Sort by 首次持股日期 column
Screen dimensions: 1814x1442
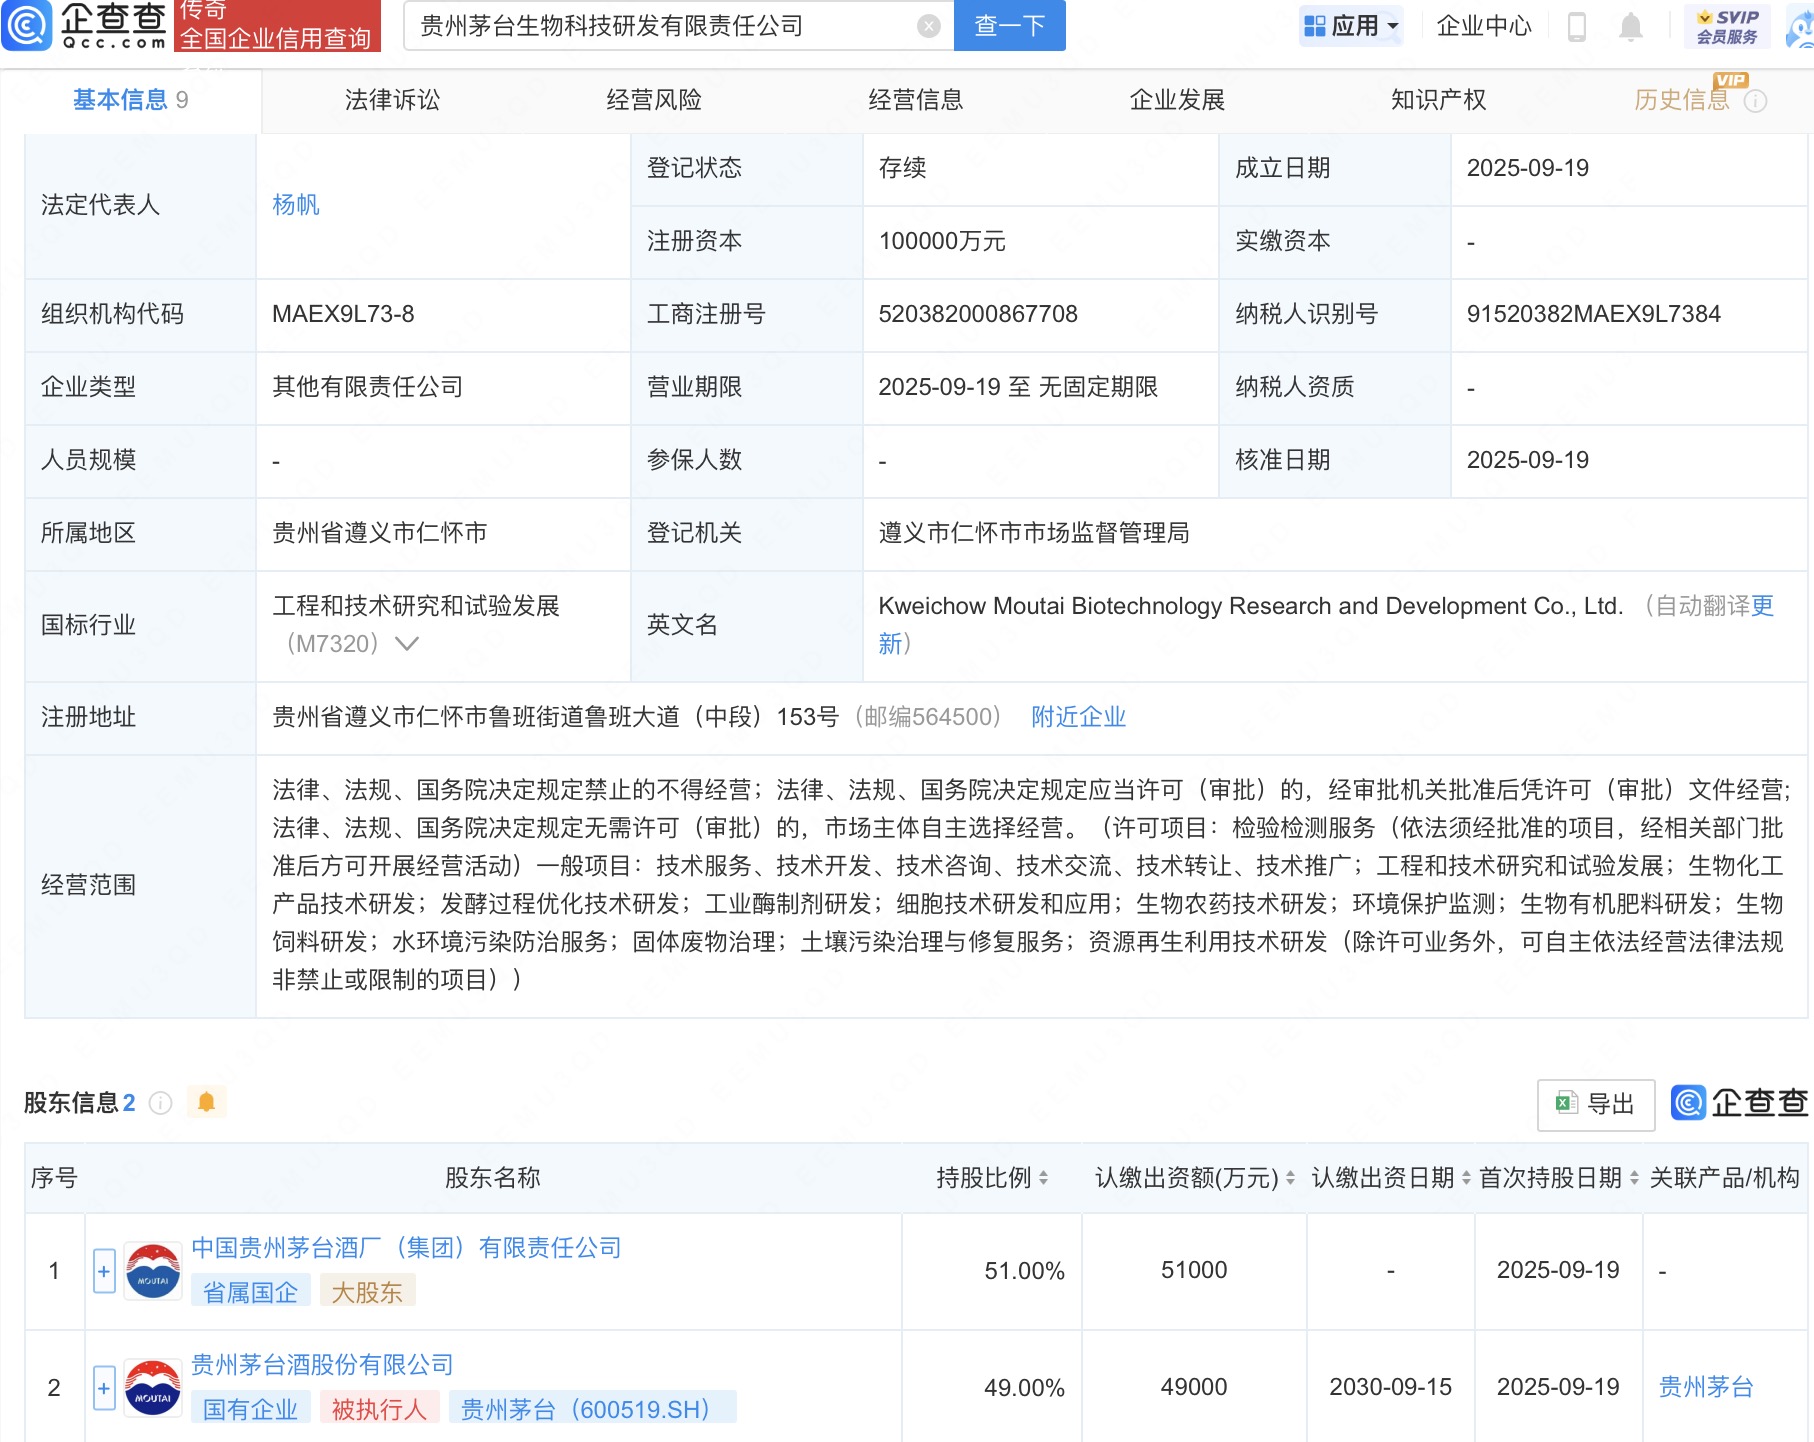click(1634, 1178)
